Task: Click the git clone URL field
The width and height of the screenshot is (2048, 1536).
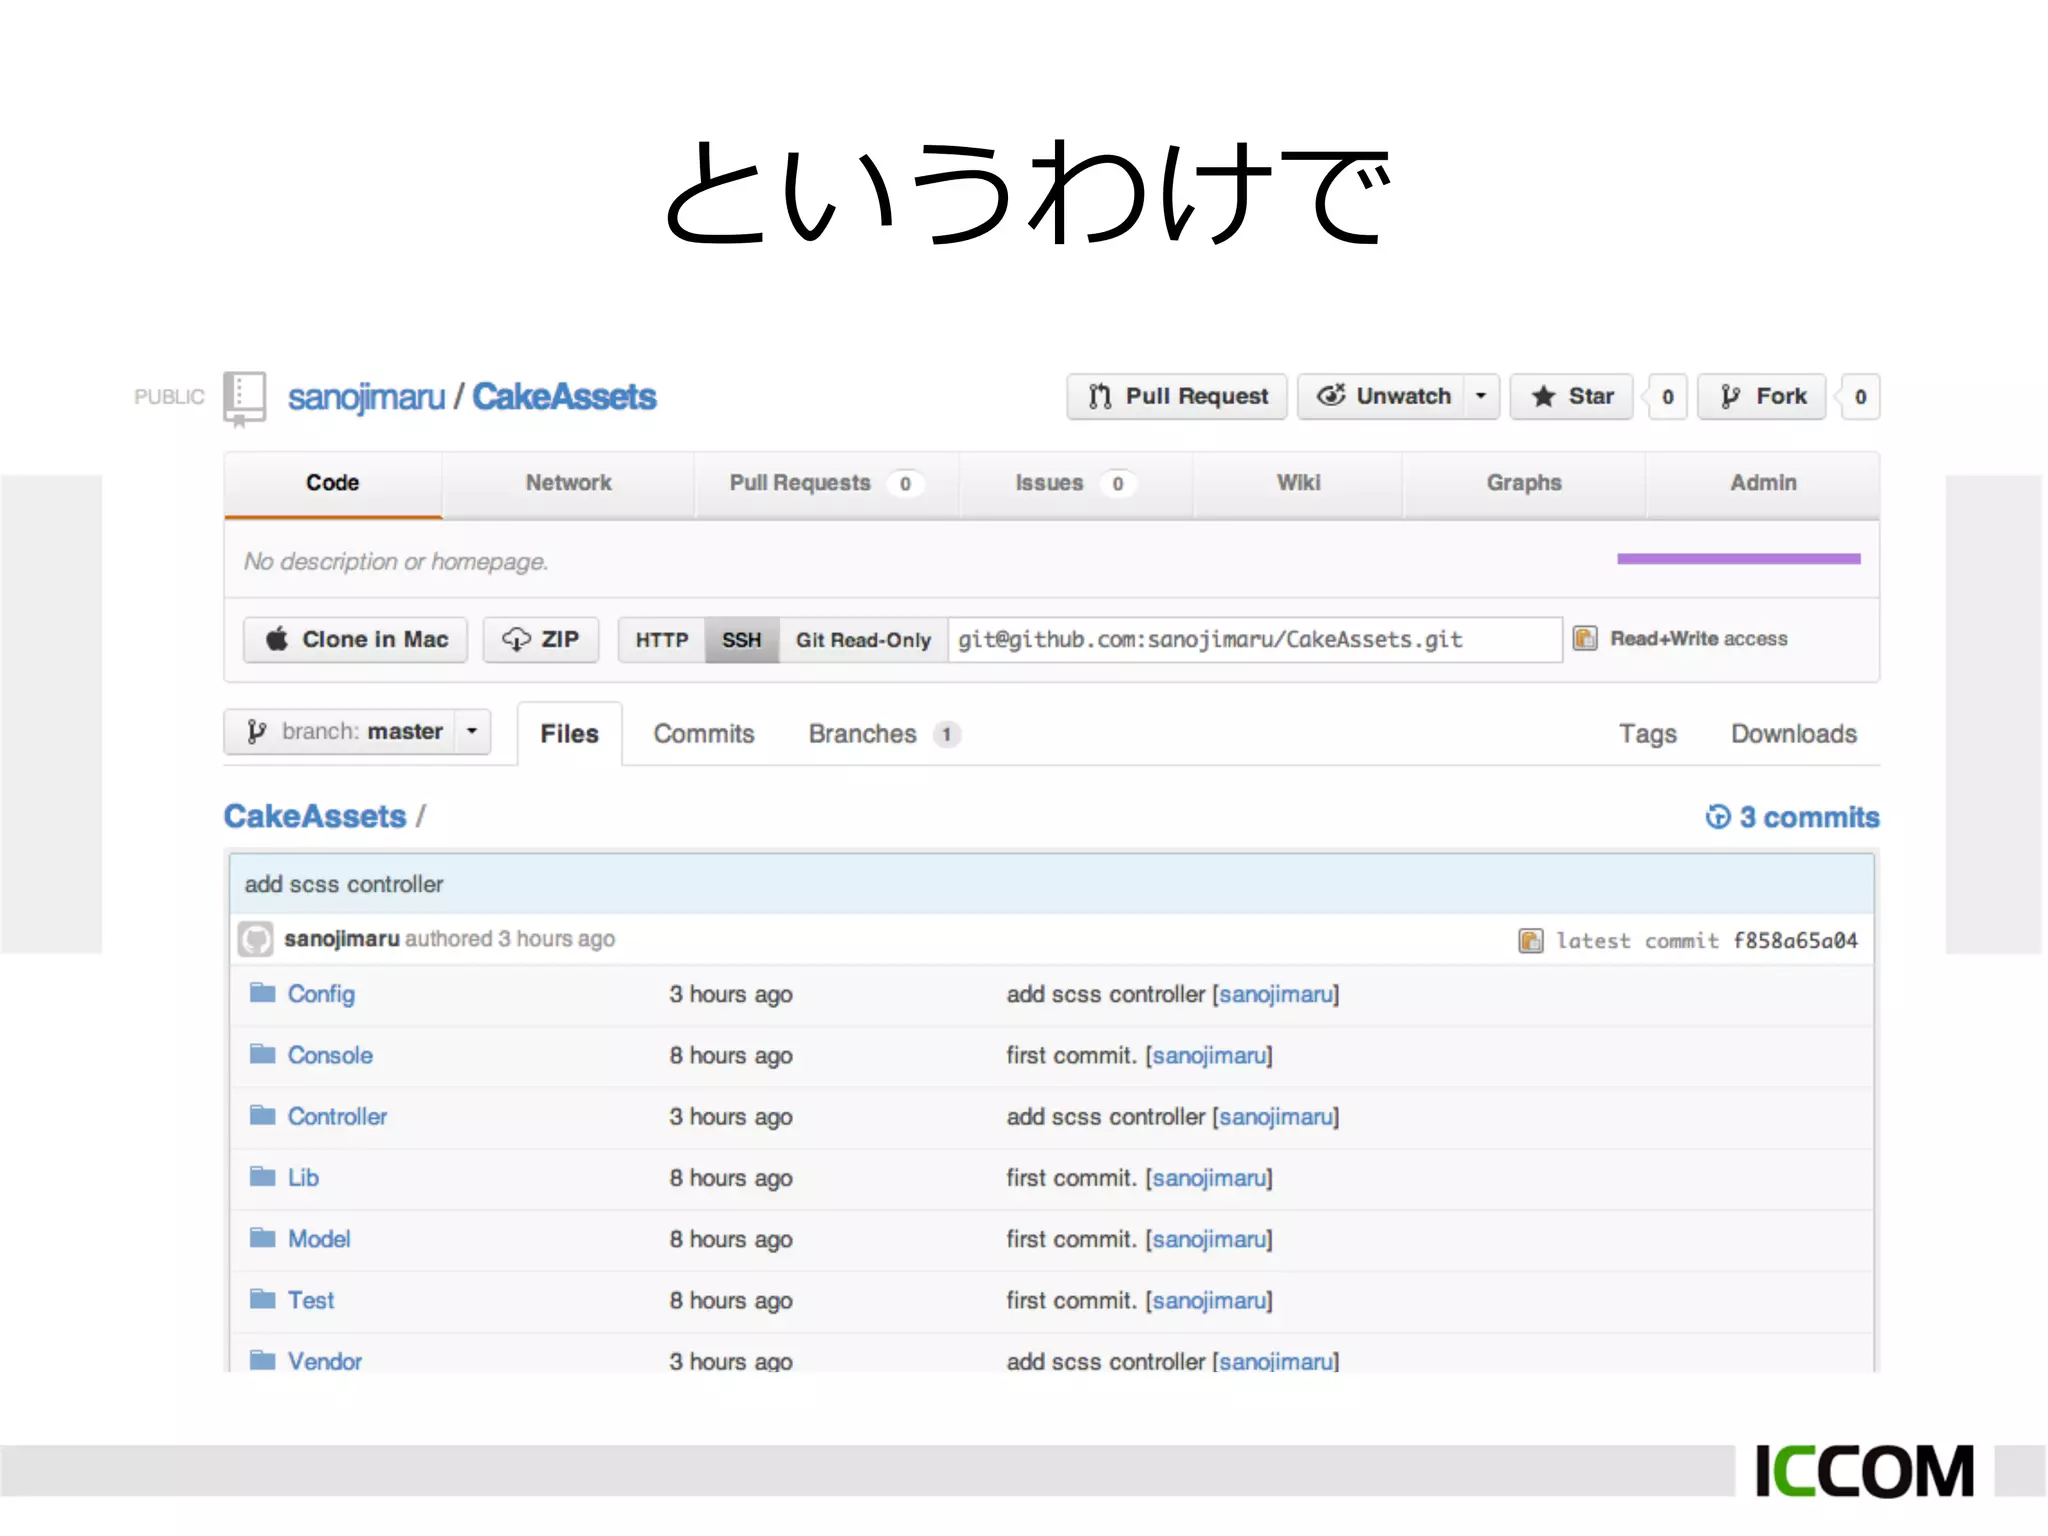Action: 1255,640
